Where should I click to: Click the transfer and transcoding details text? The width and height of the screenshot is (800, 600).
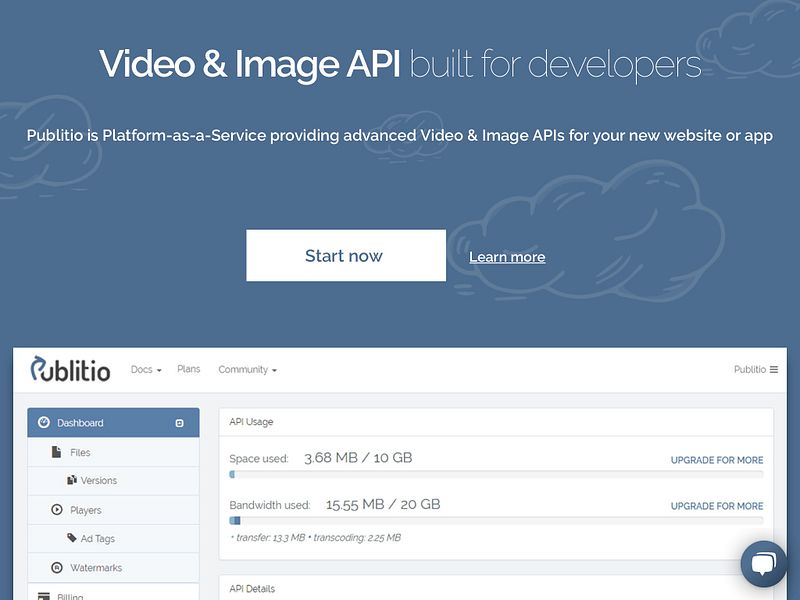[316, 537]
